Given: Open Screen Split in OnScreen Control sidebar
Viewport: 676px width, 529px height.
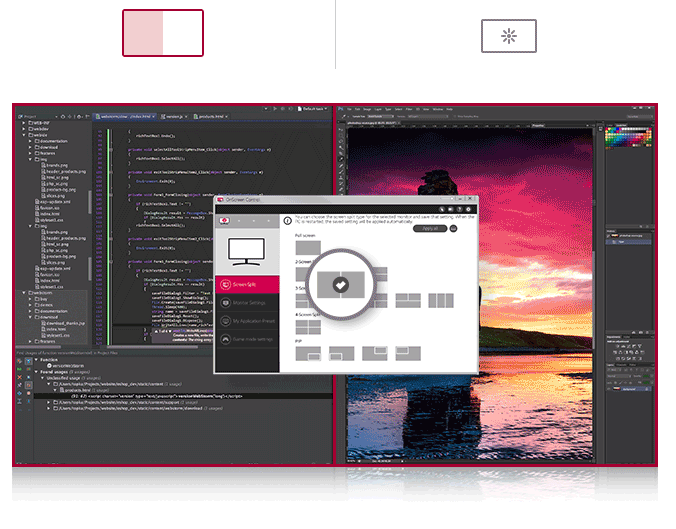Looking at the screenshot, I should coord(247,285).
